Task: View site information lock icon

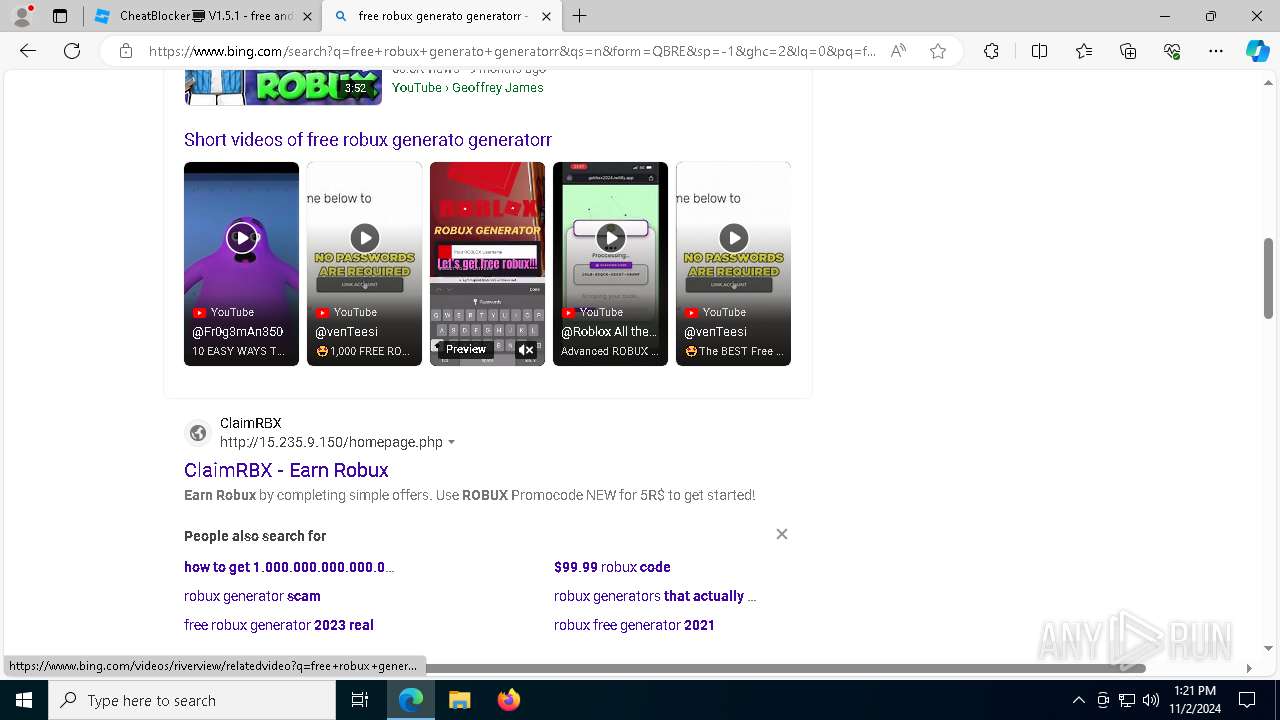Action: click(126, 51)
